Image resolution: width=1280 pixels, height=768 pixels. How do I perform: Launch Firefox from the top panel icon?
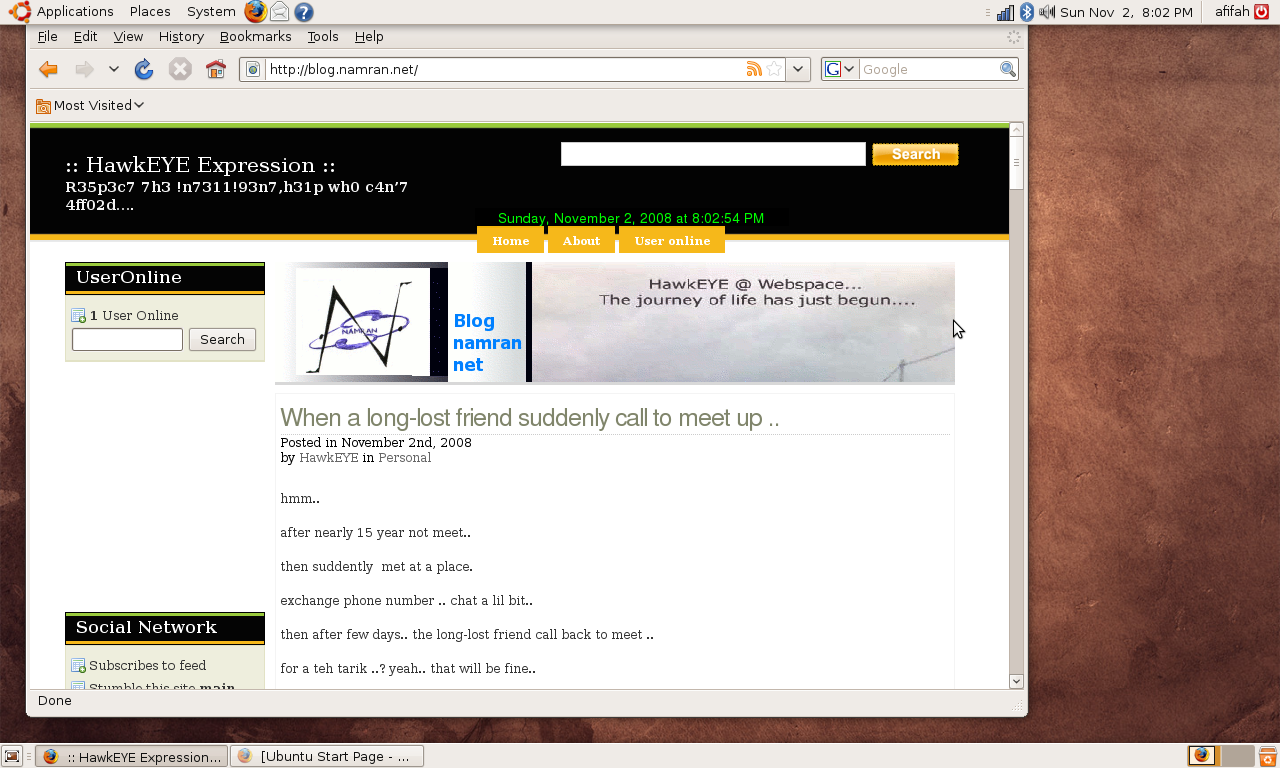coord(256,12)
